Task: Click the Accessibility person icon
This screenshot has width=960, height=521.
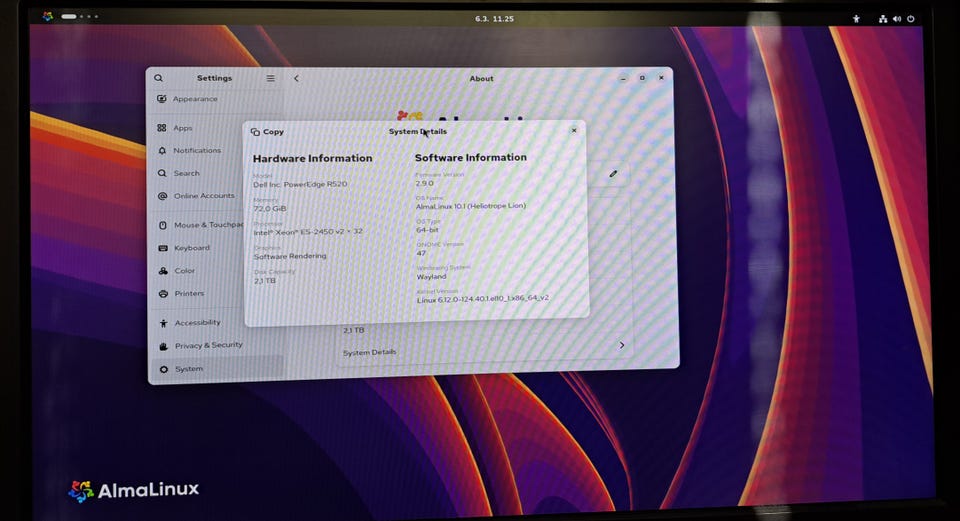Action: (x=163, y=323)
